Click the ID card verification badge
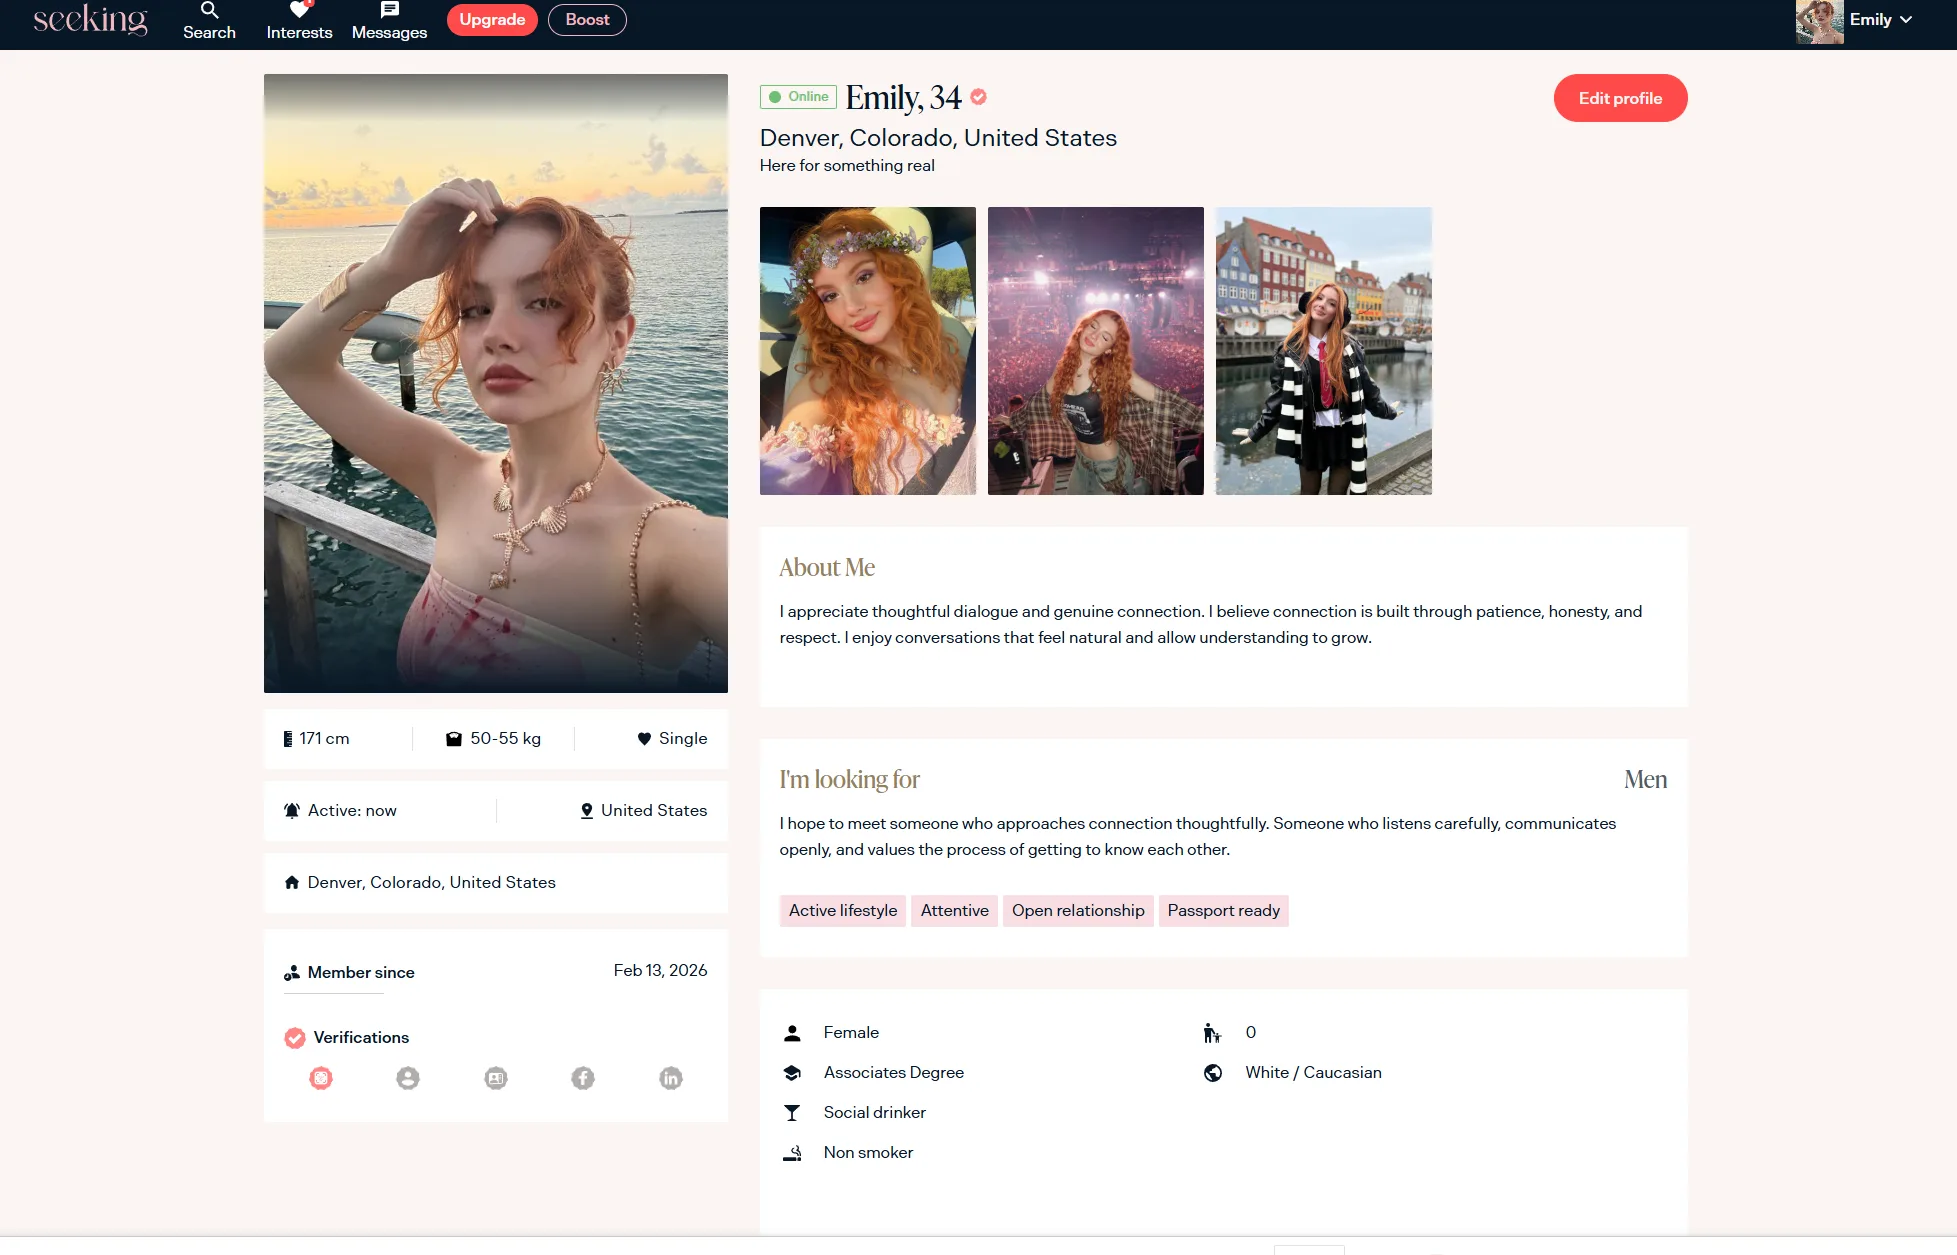This screenshot has width=1957, height=1255. [496, 1078]
